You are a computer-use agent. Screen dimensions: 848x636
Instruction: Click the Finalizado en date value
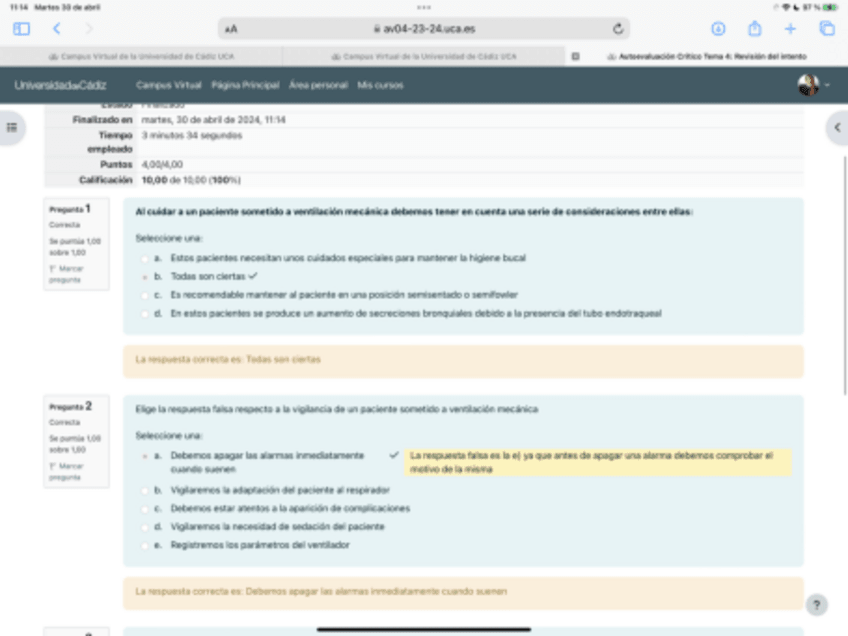[x=214, y=120]
